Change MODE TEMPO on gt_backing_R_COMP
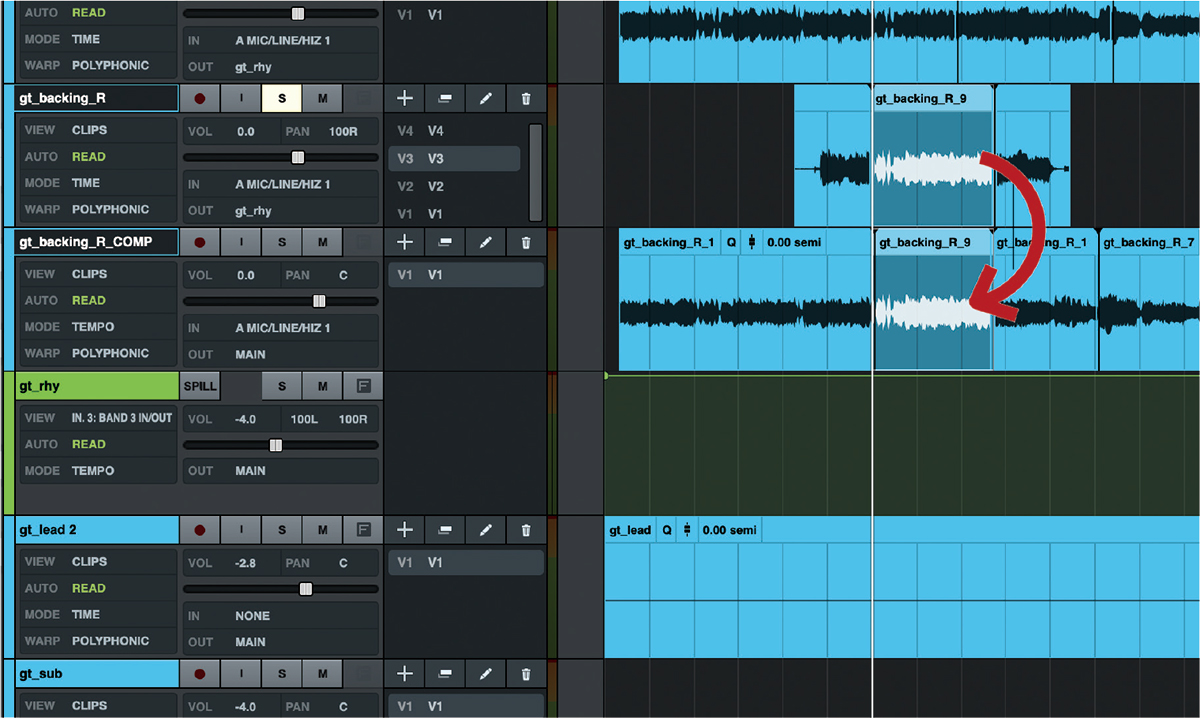 pos(97,327)
